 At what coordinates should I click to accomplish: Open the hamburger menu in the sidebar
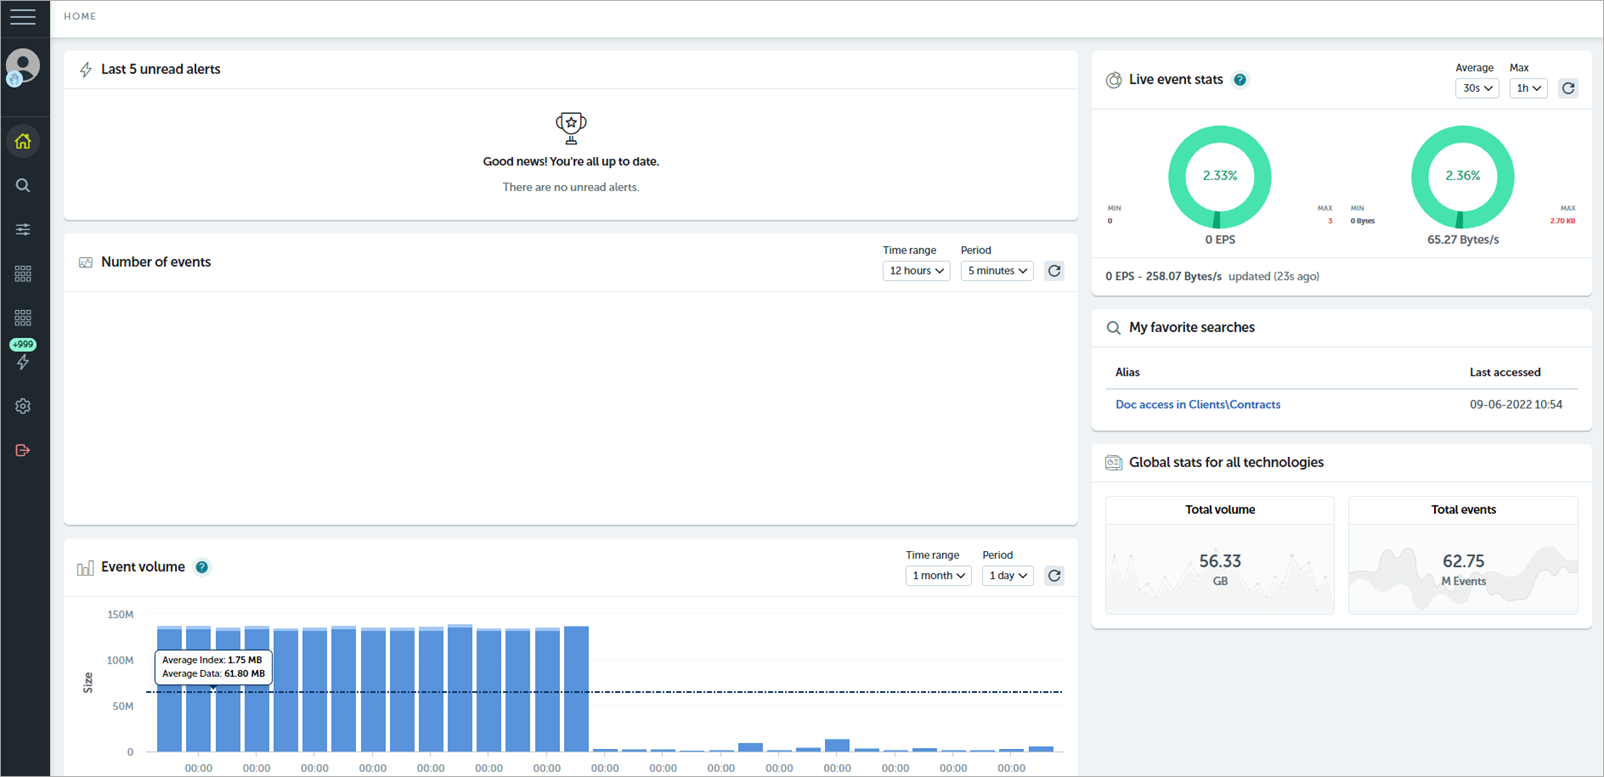click(x=22, y=17)
